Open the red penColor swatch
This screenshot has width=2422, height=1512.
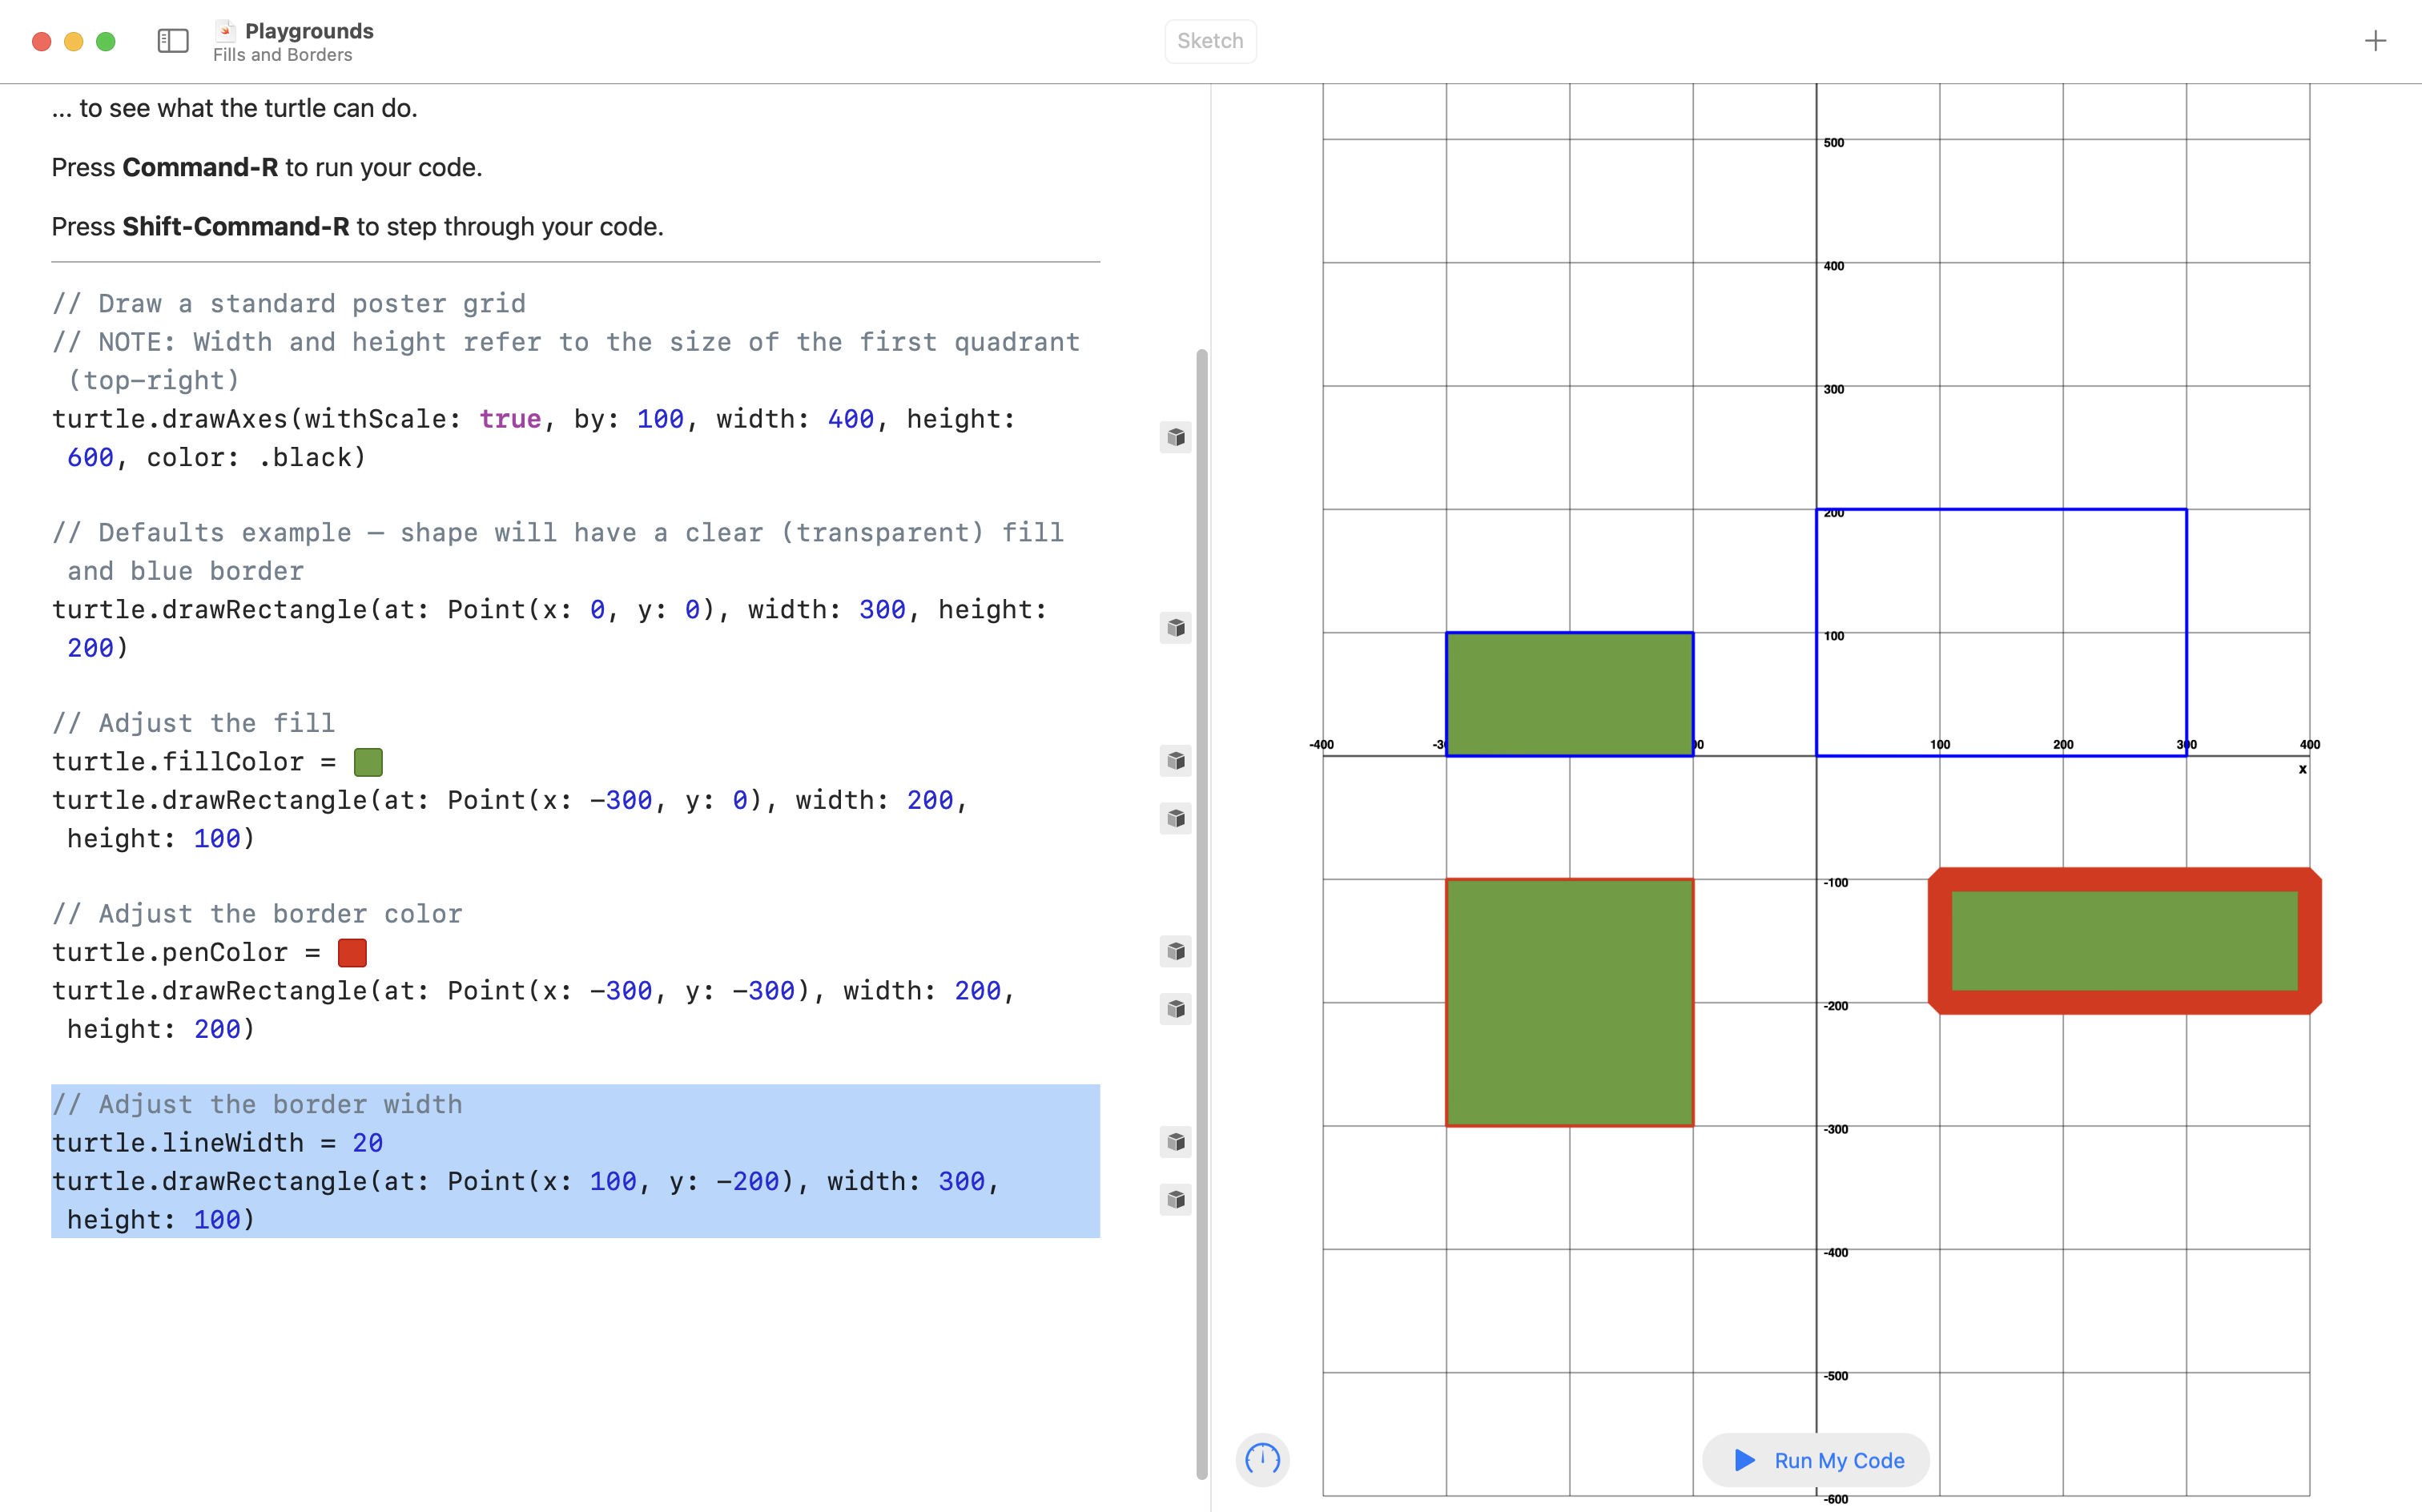pyautogui.click(x=352, y=953)
